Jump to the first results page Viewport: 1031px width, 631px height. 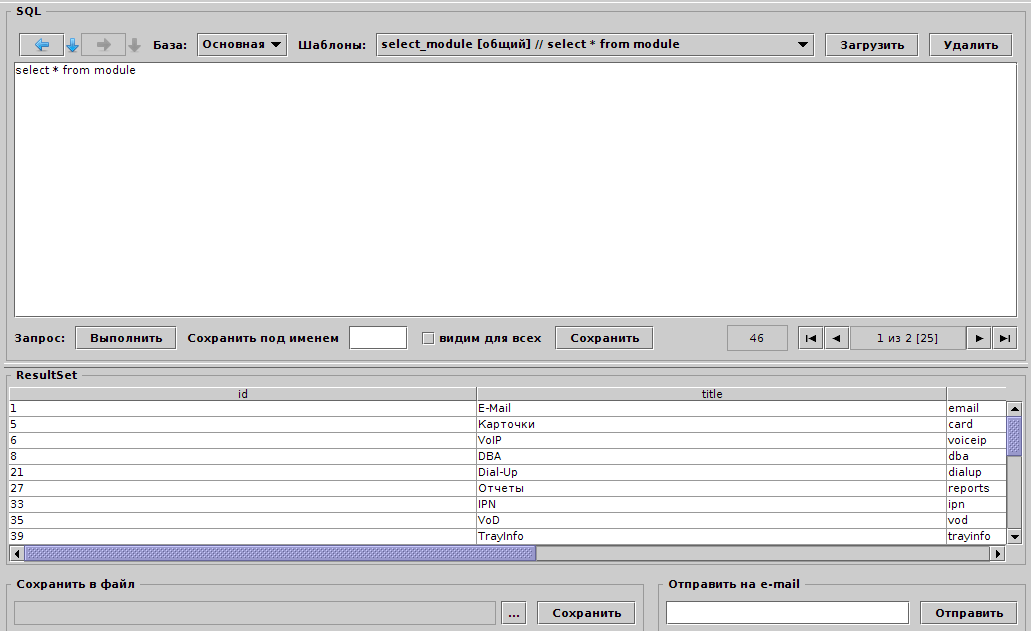(811, 338)
